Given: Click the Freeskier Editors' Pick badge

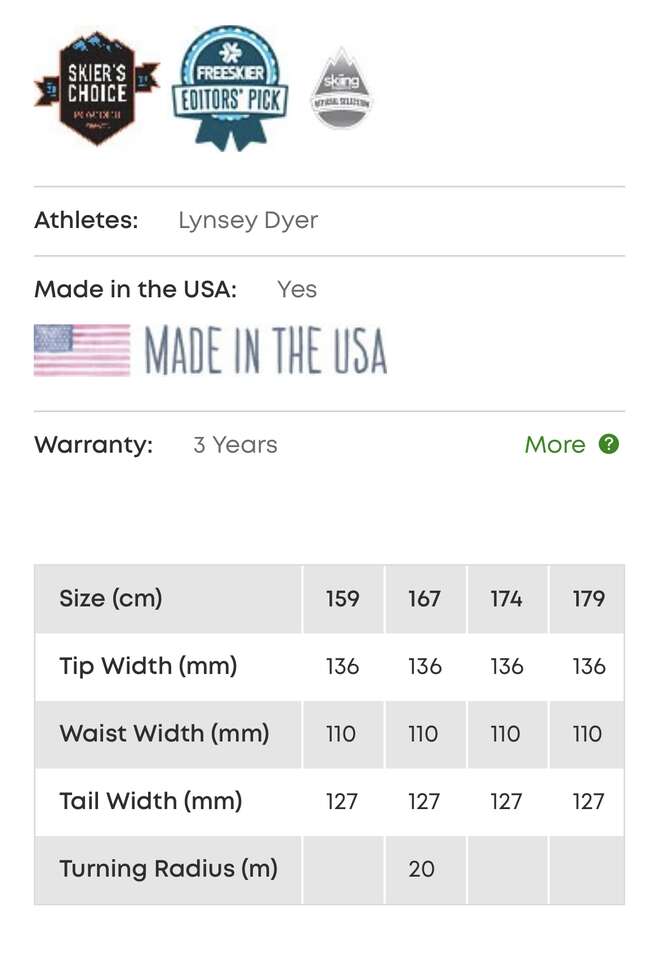Looking at the screenshot, I should 230,88.
